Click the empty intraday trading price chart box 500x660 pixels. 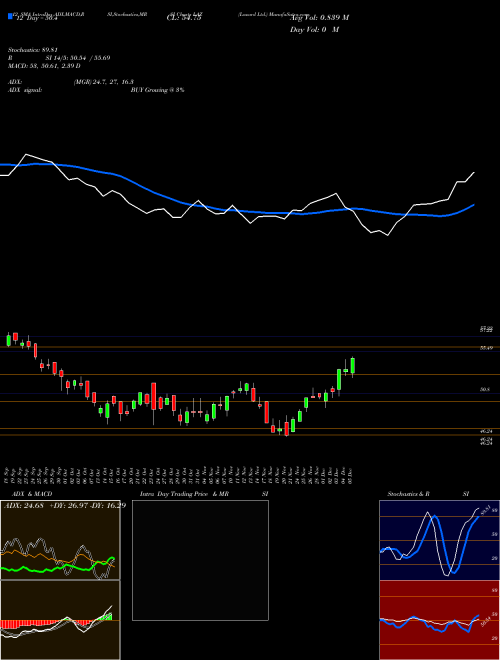[x=200, y=560]
